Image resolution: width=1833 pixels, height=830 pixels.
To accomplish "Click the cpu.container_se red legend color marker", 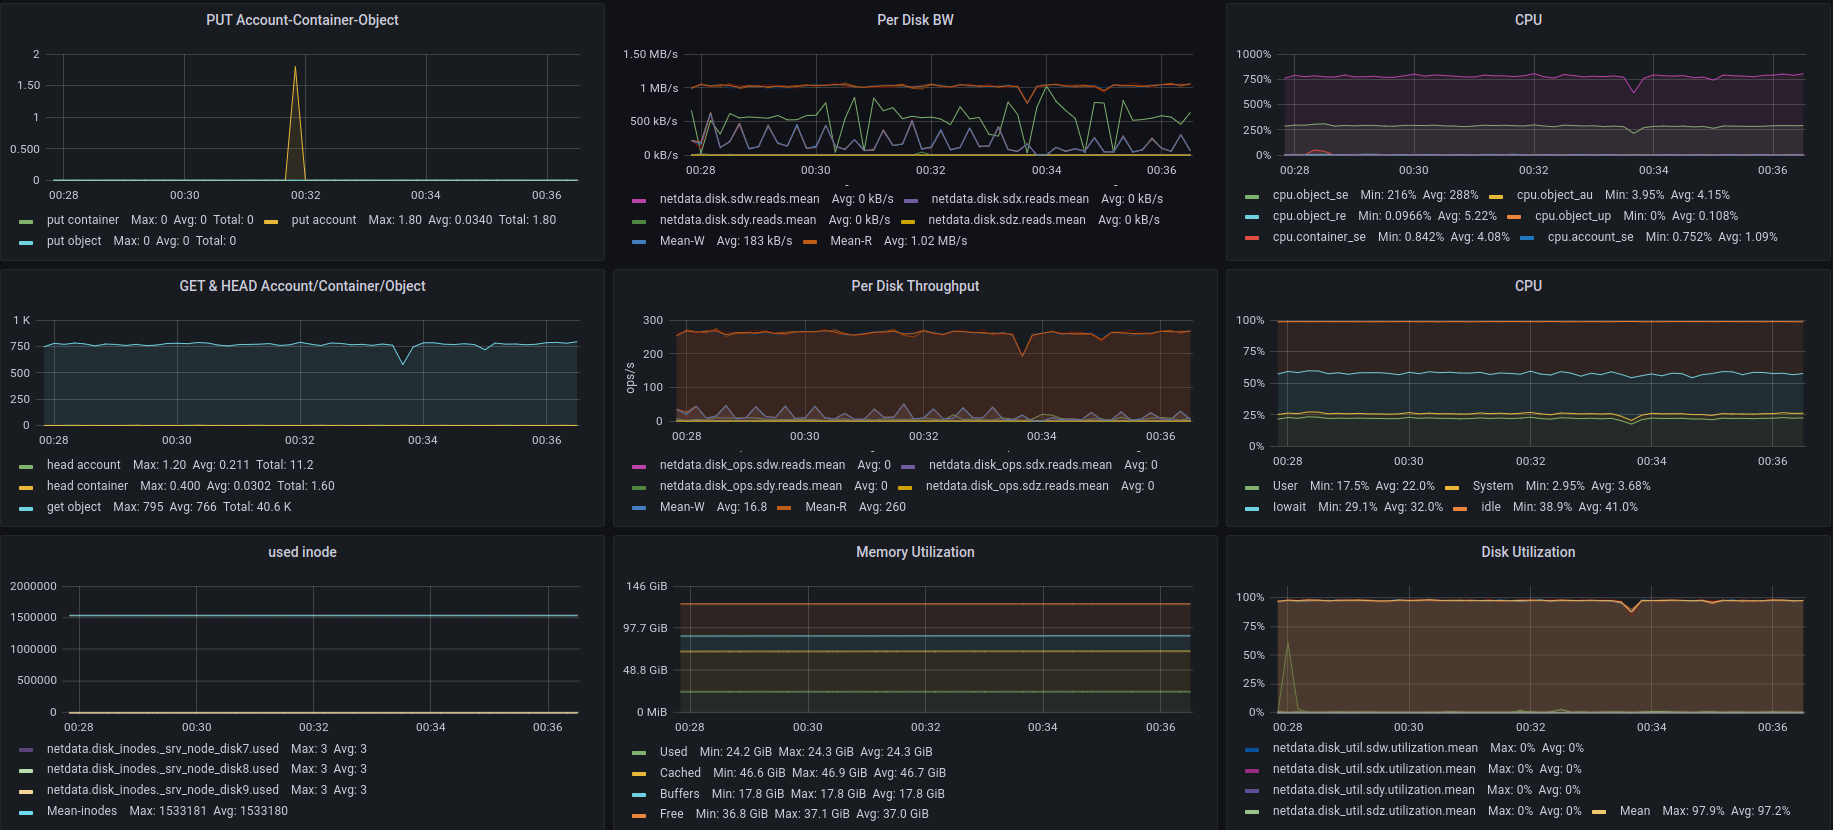I will 1252,238.
